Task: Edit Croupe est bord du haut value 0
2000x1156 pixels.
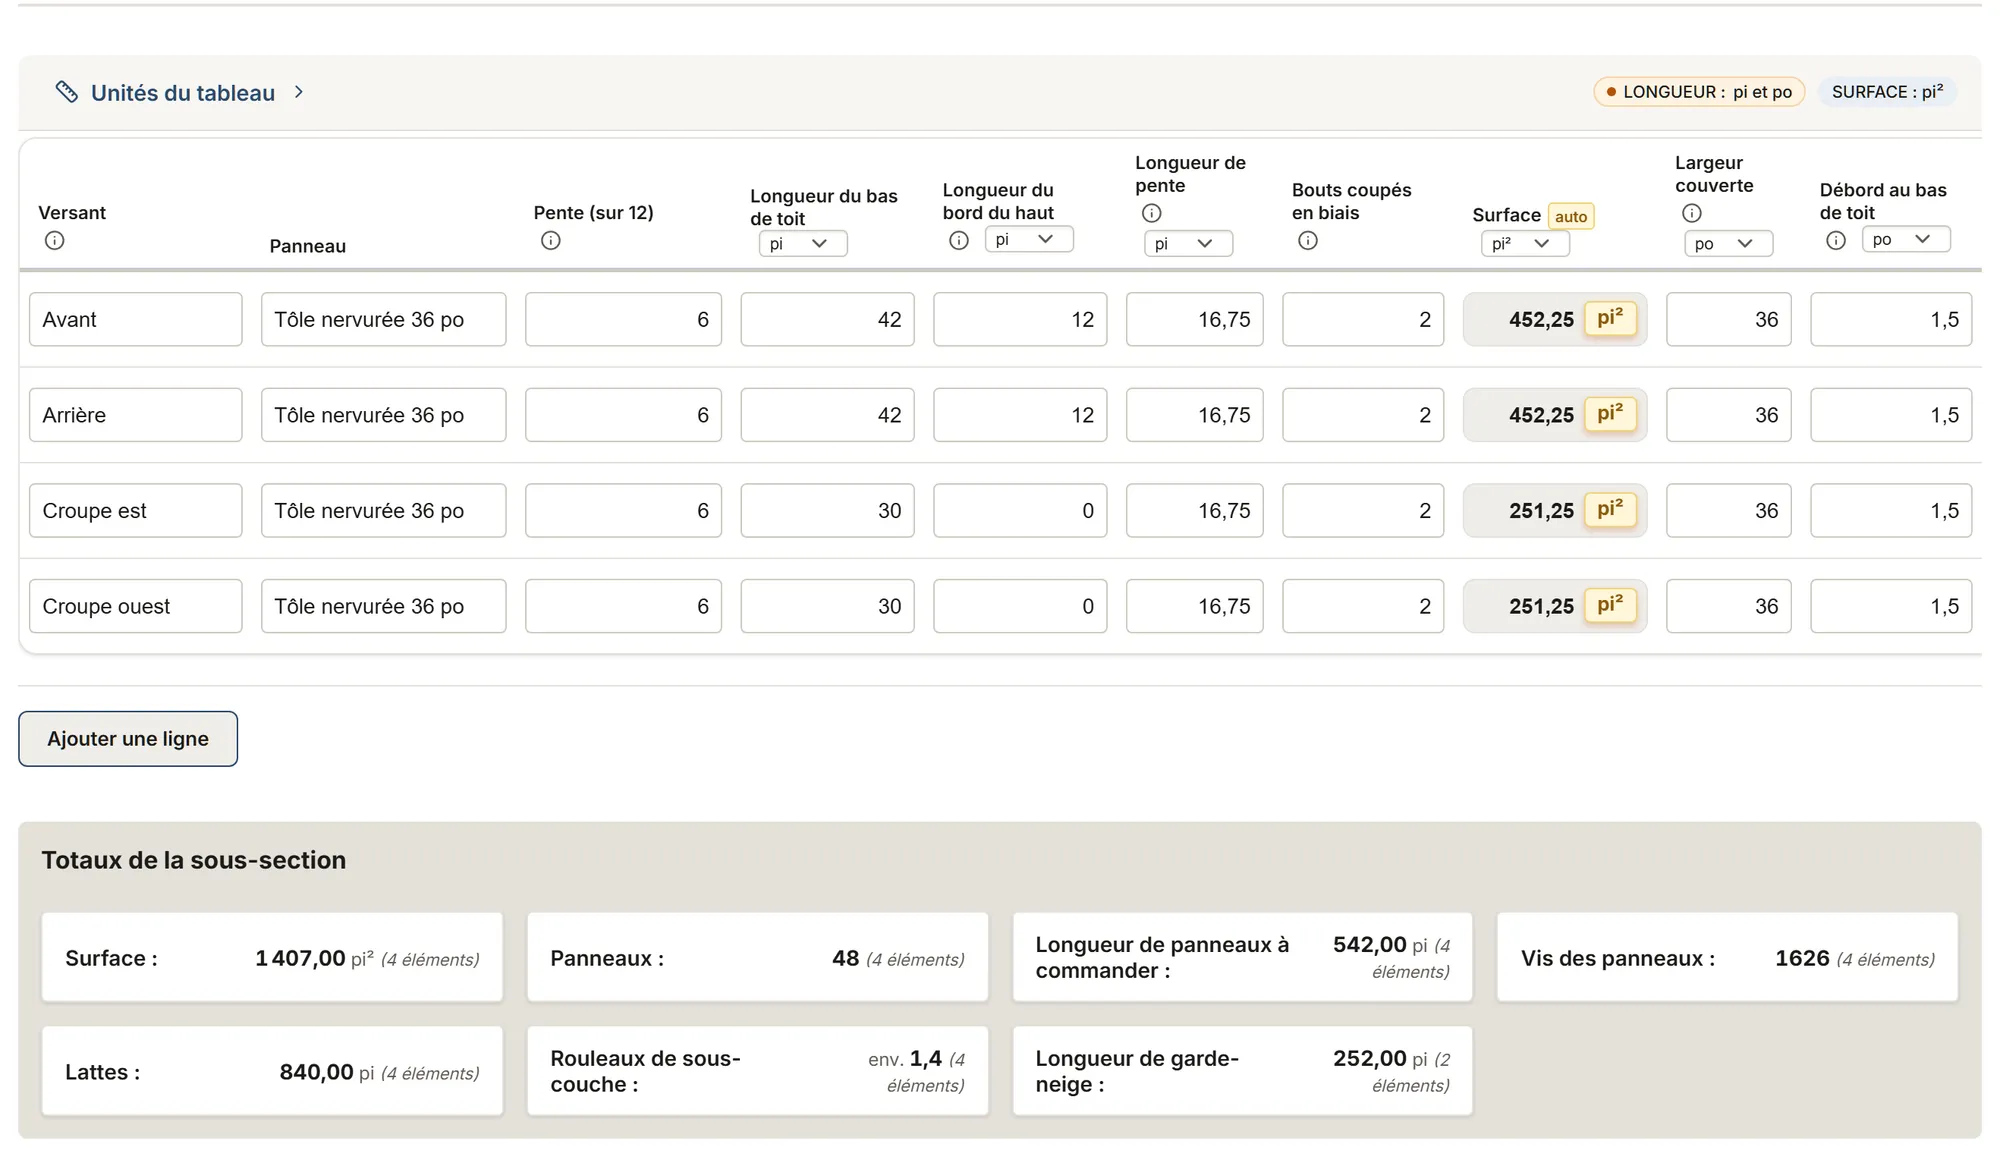Action: coord(1020,510)
